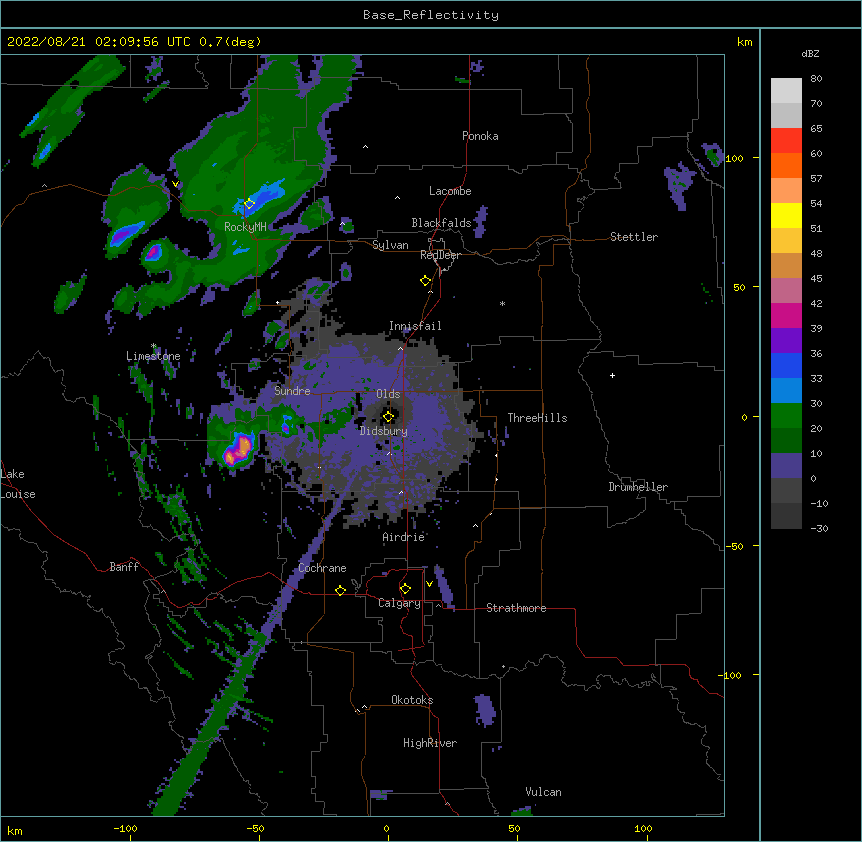Select the Banff label on the map
Screen dimensions: 862x842
coord(124,567)
